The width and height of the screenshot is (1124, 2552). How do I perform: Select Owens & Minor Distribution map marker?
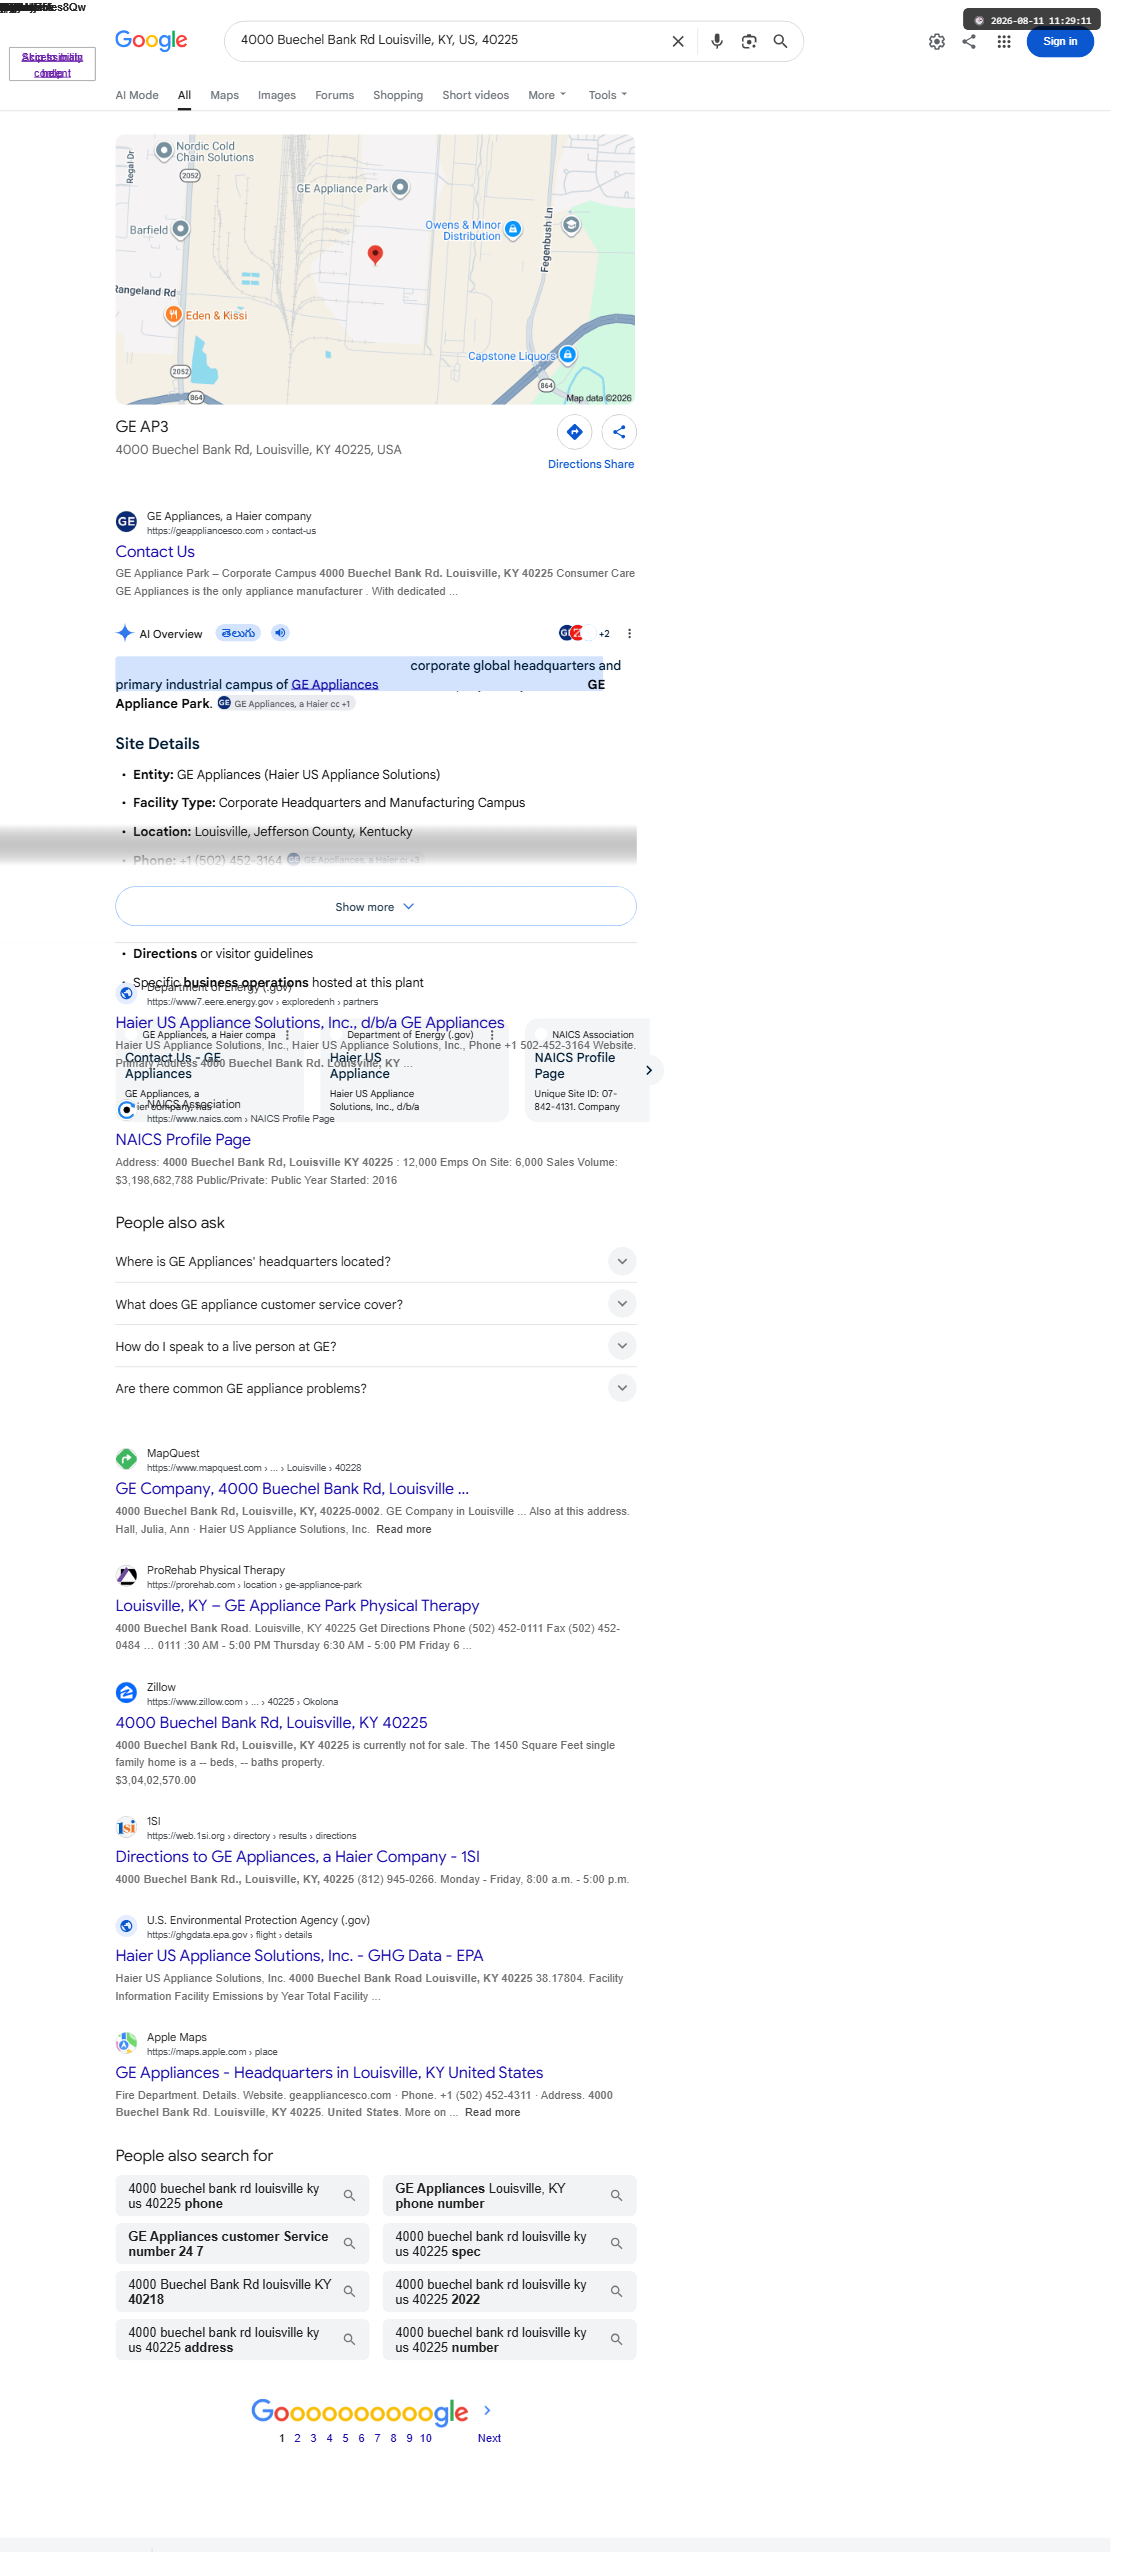pos(513,229)
